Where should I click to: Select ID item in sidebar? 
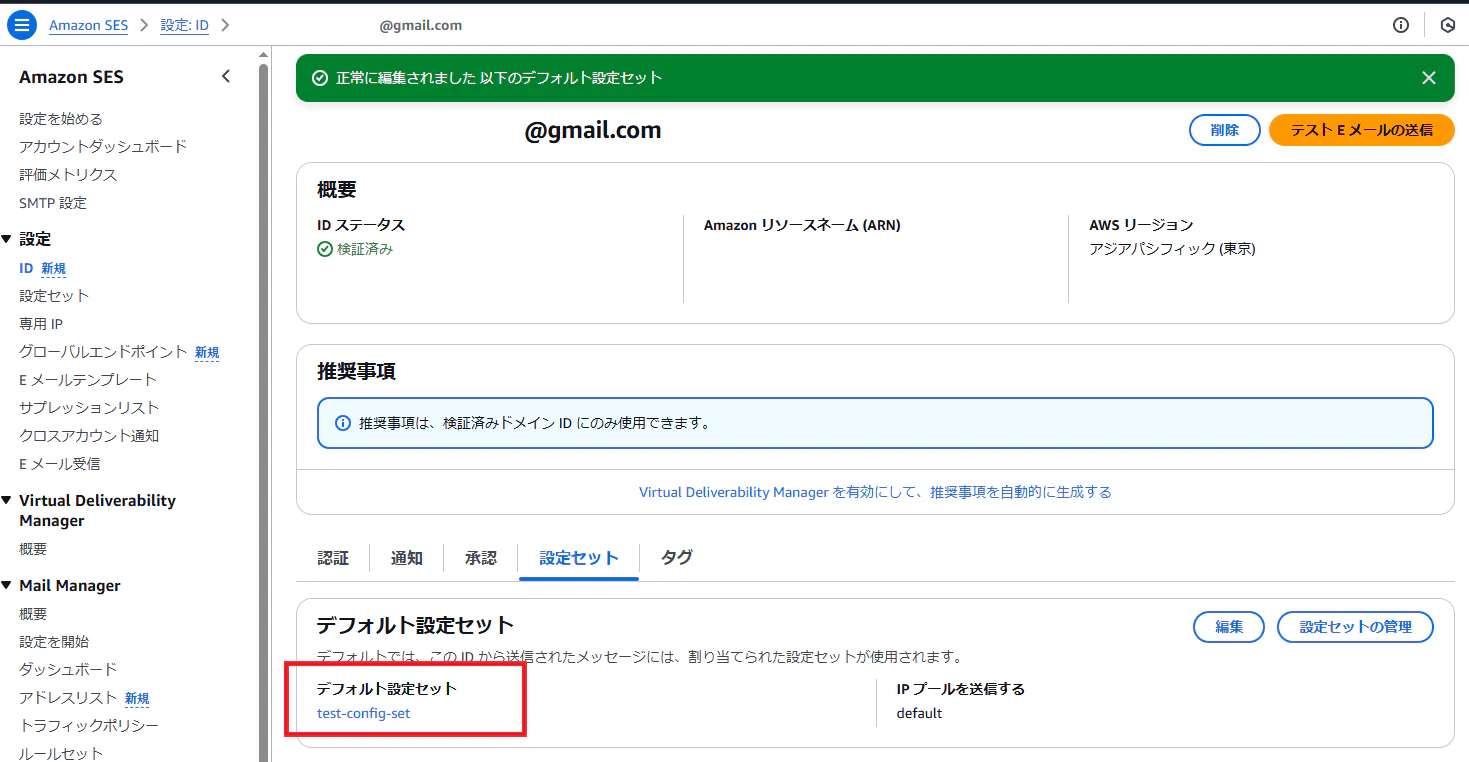pos(26,268)
